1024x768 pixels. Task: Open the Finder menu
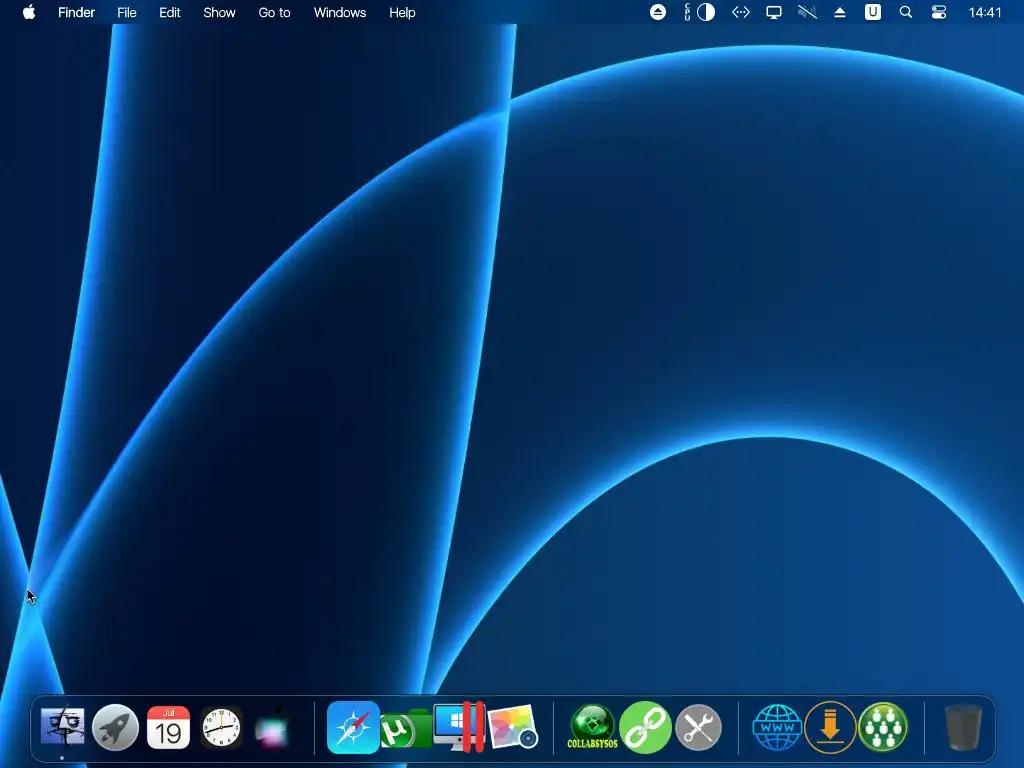(x=76, y=12)
